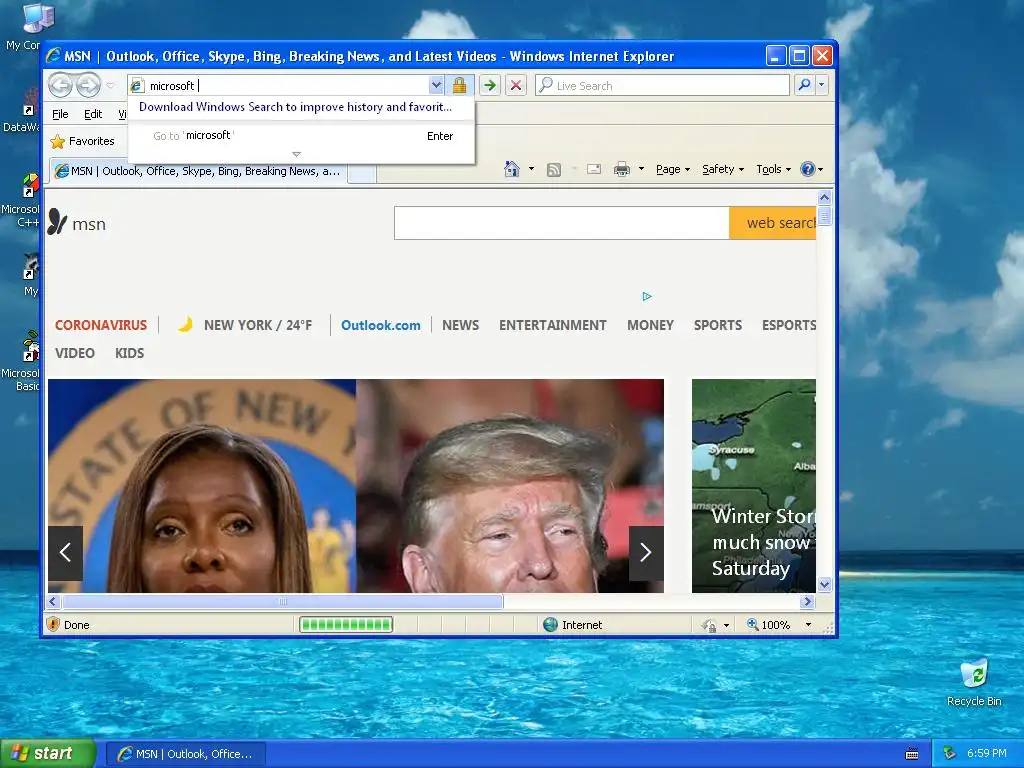Viewport: 1024px width, 768px height.
Task: Click the security lock icon
Action: 460,85
